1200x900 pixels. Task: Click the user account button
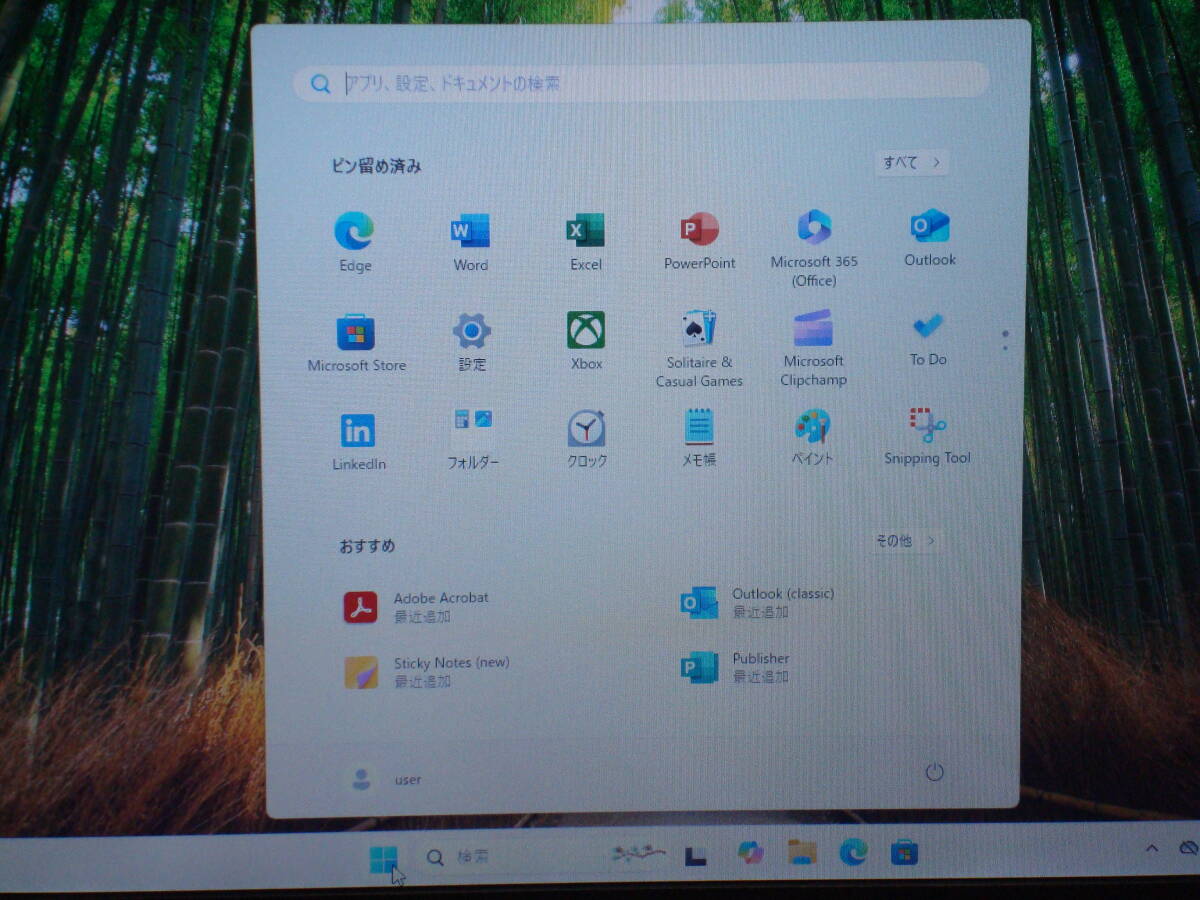tap(384, 779)
